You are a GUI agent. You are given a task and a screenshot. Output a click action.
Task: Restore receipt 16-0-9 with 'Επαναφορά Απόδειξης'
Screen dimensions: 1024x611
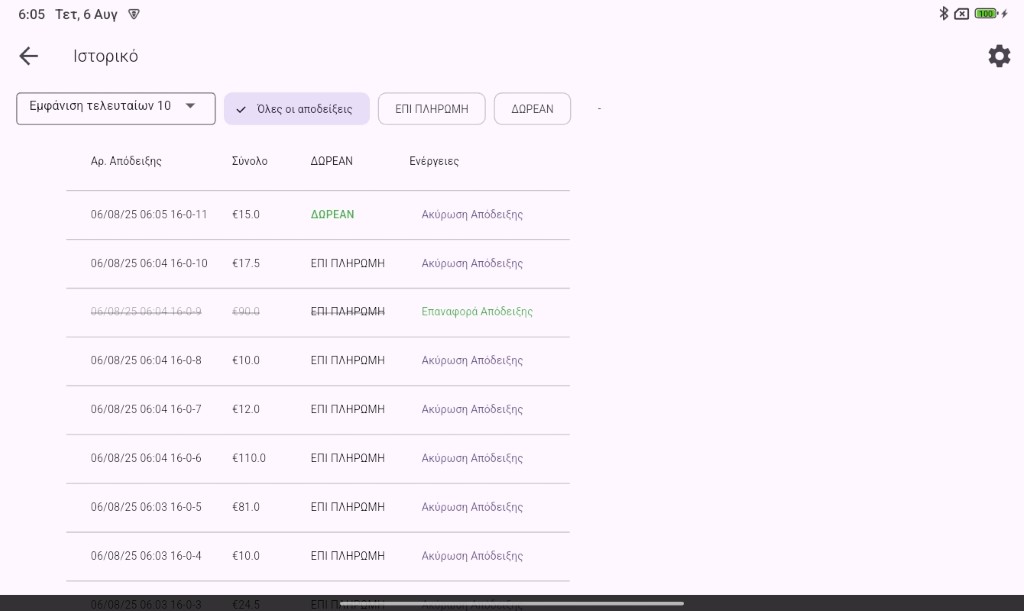[x=477, y=312]
